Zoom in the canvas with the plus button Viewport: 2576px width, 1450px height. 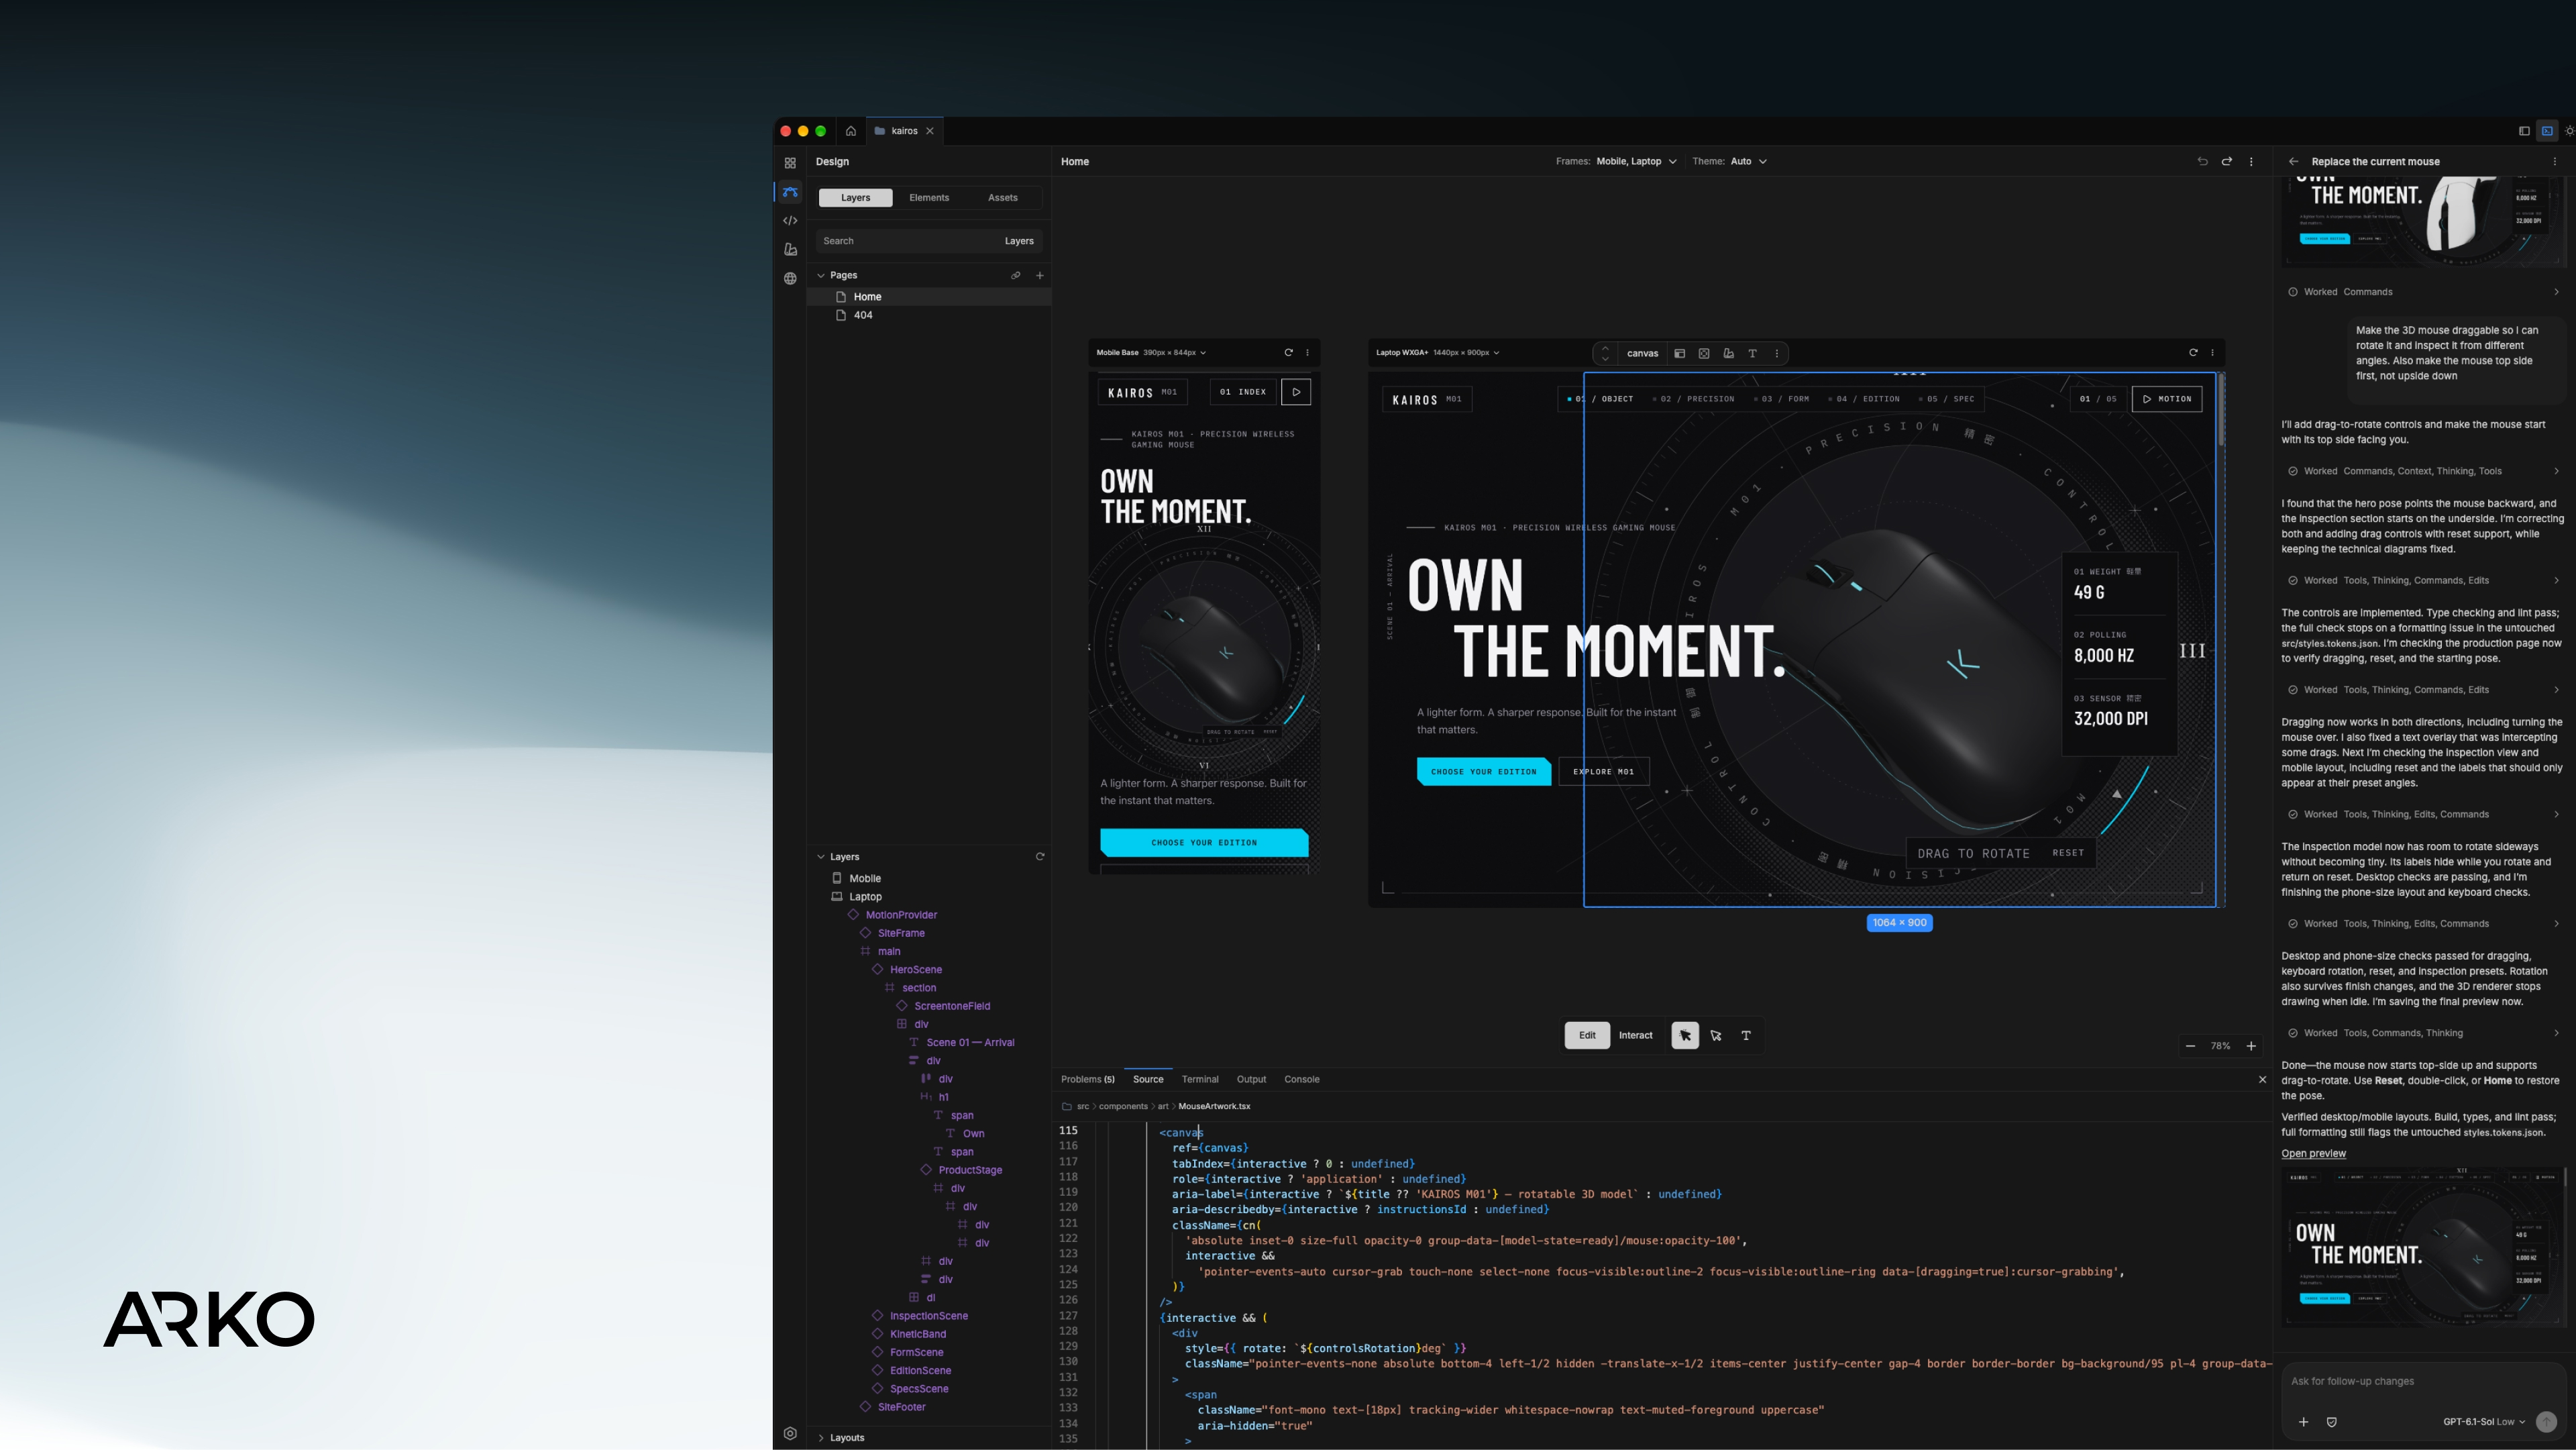(x=2251, y=1046)
